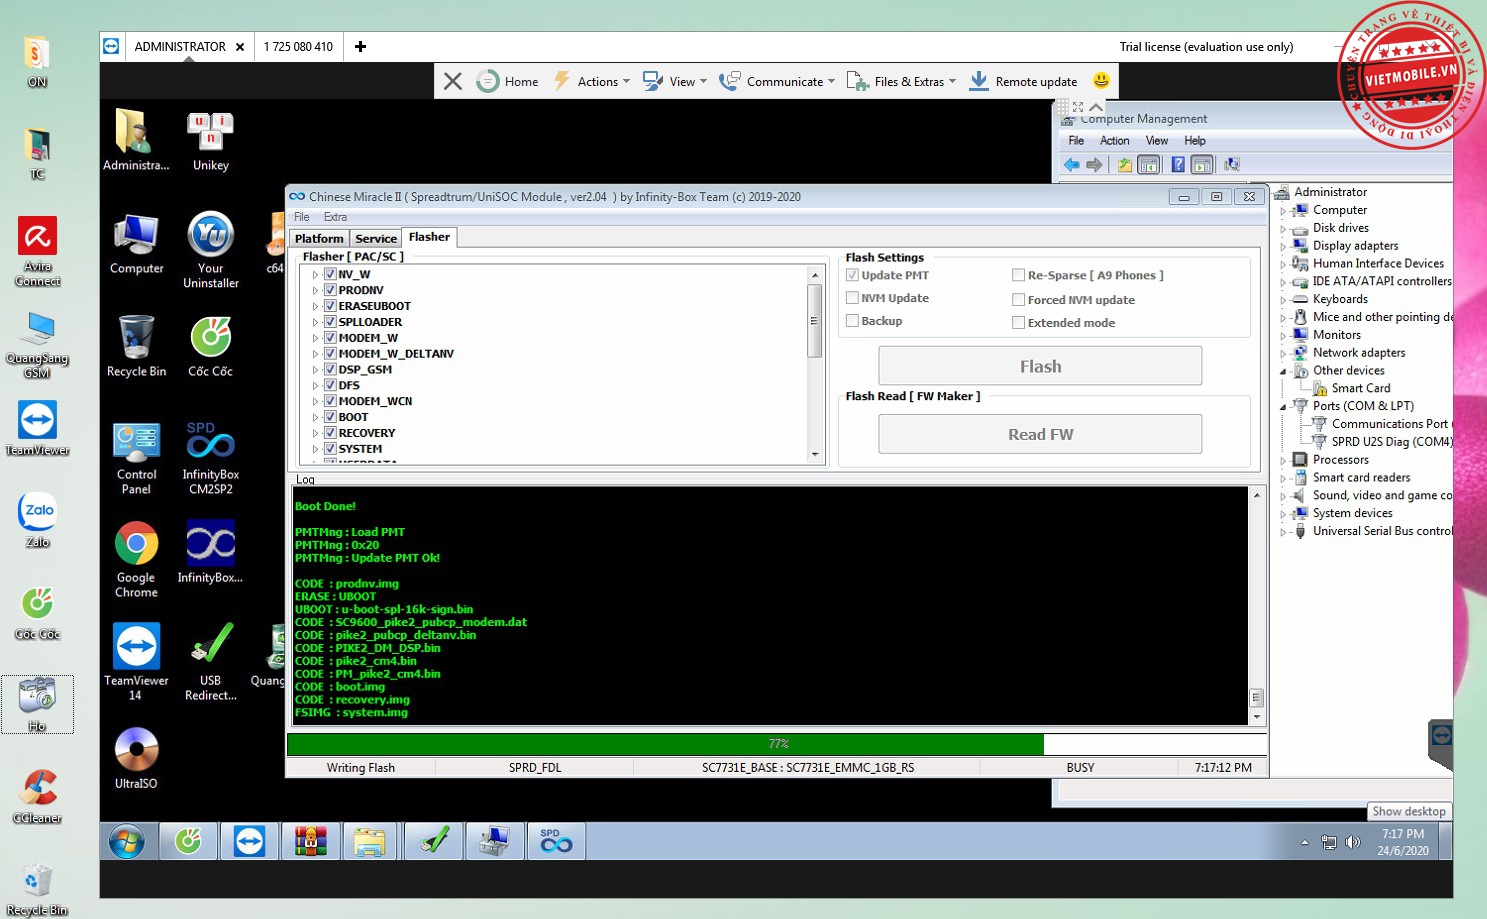Image resolution: width=1487 pixels, height=919 pixels.
Task: Open the TeamViewer View dropdown
Action: coord(675,81)
